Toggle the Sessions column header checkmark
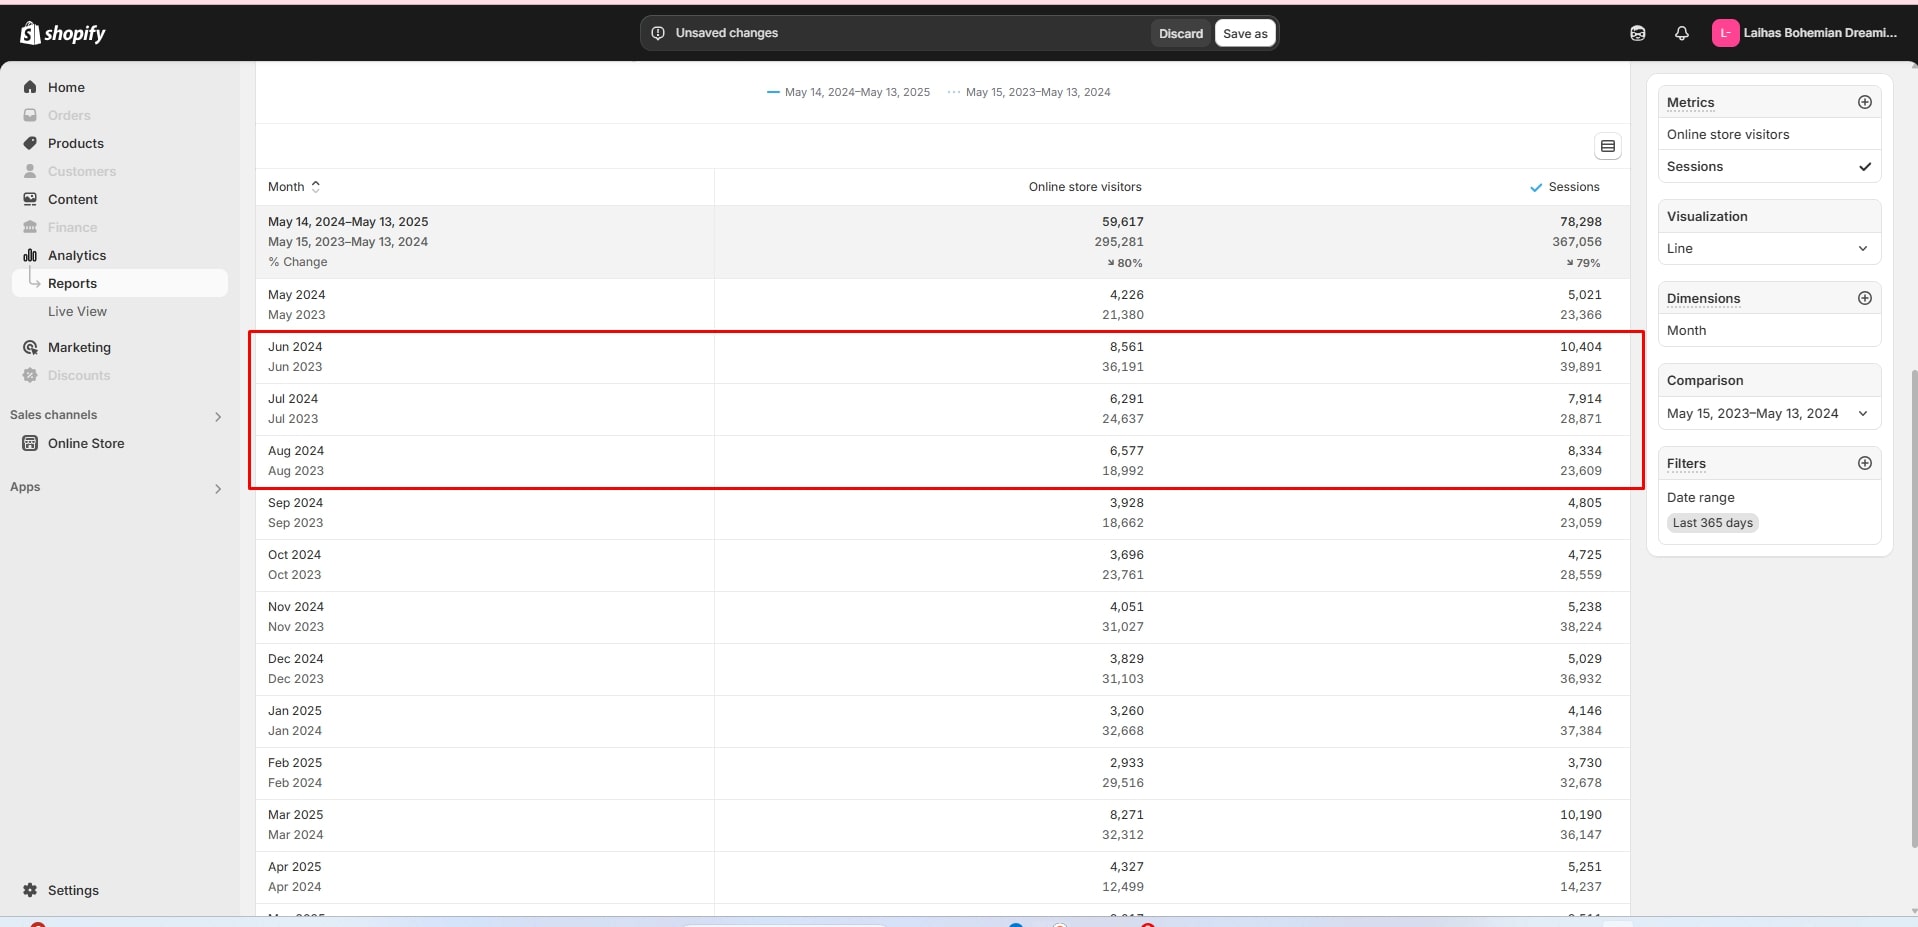Screen dimensions: 1918x927 1536,188
